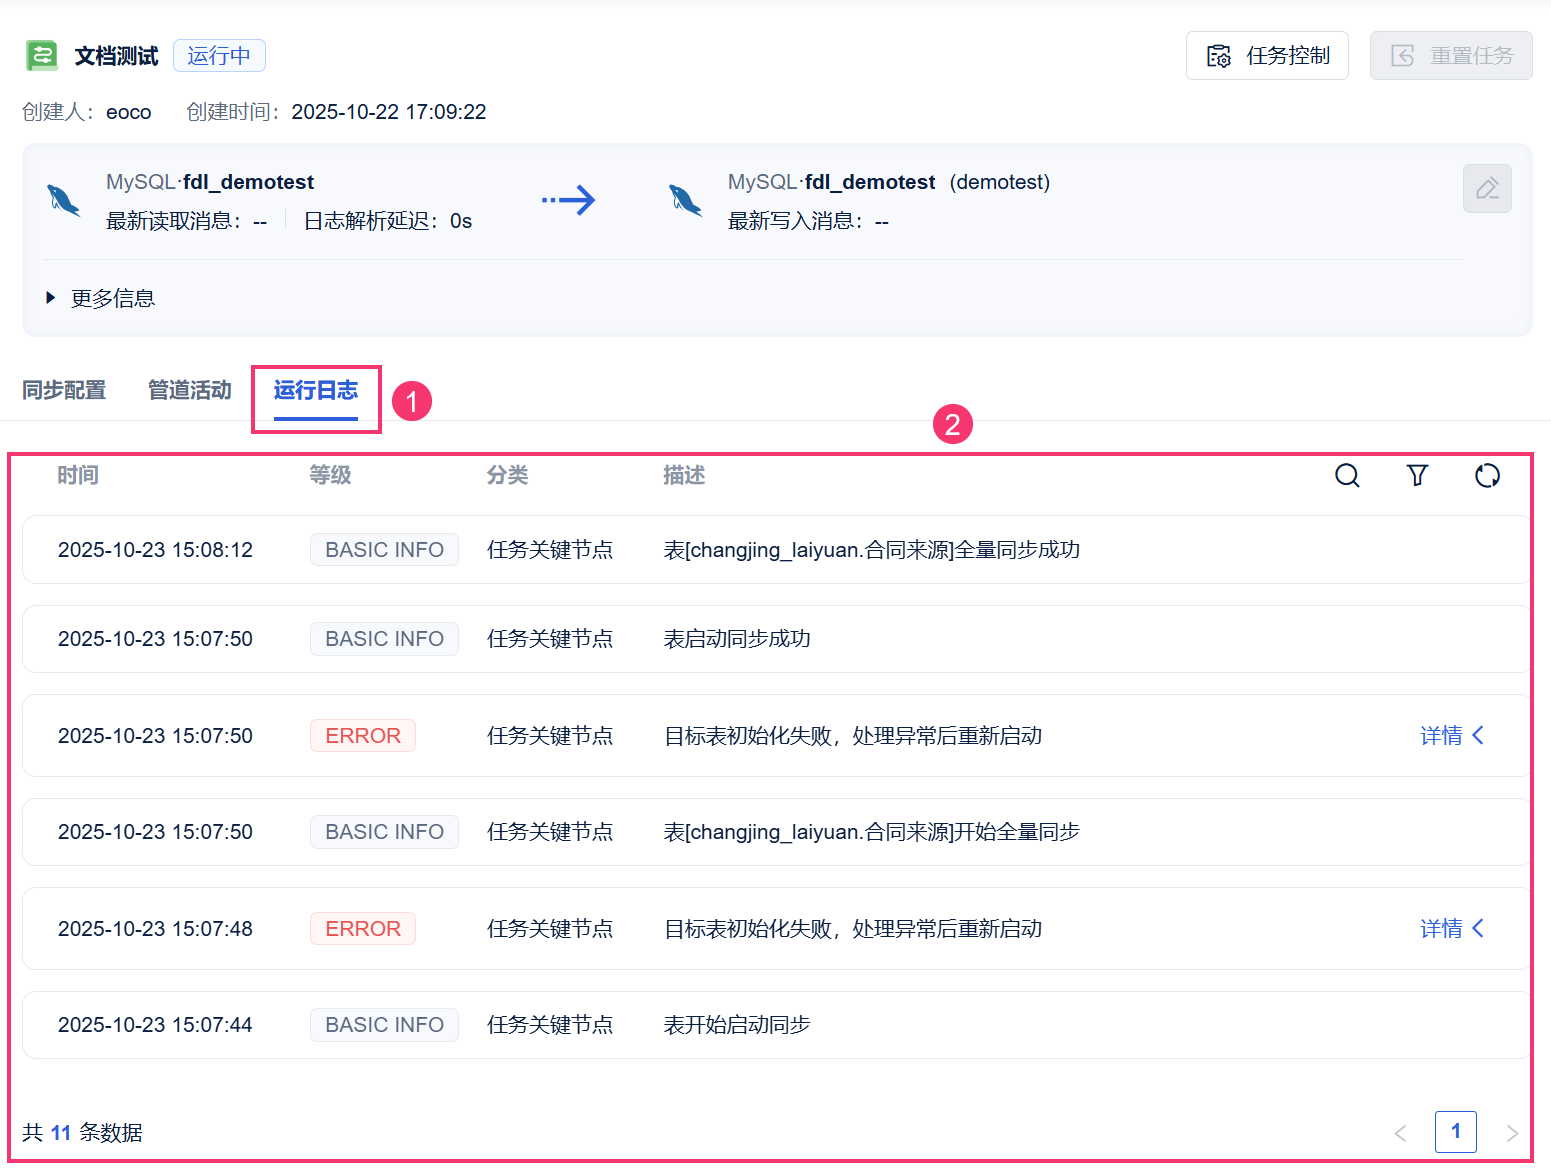Viewport: 1551px width, 1173px height.
Task: Expand the 更多信息 section
Action: pyautogui.click(x=101, y=298)
